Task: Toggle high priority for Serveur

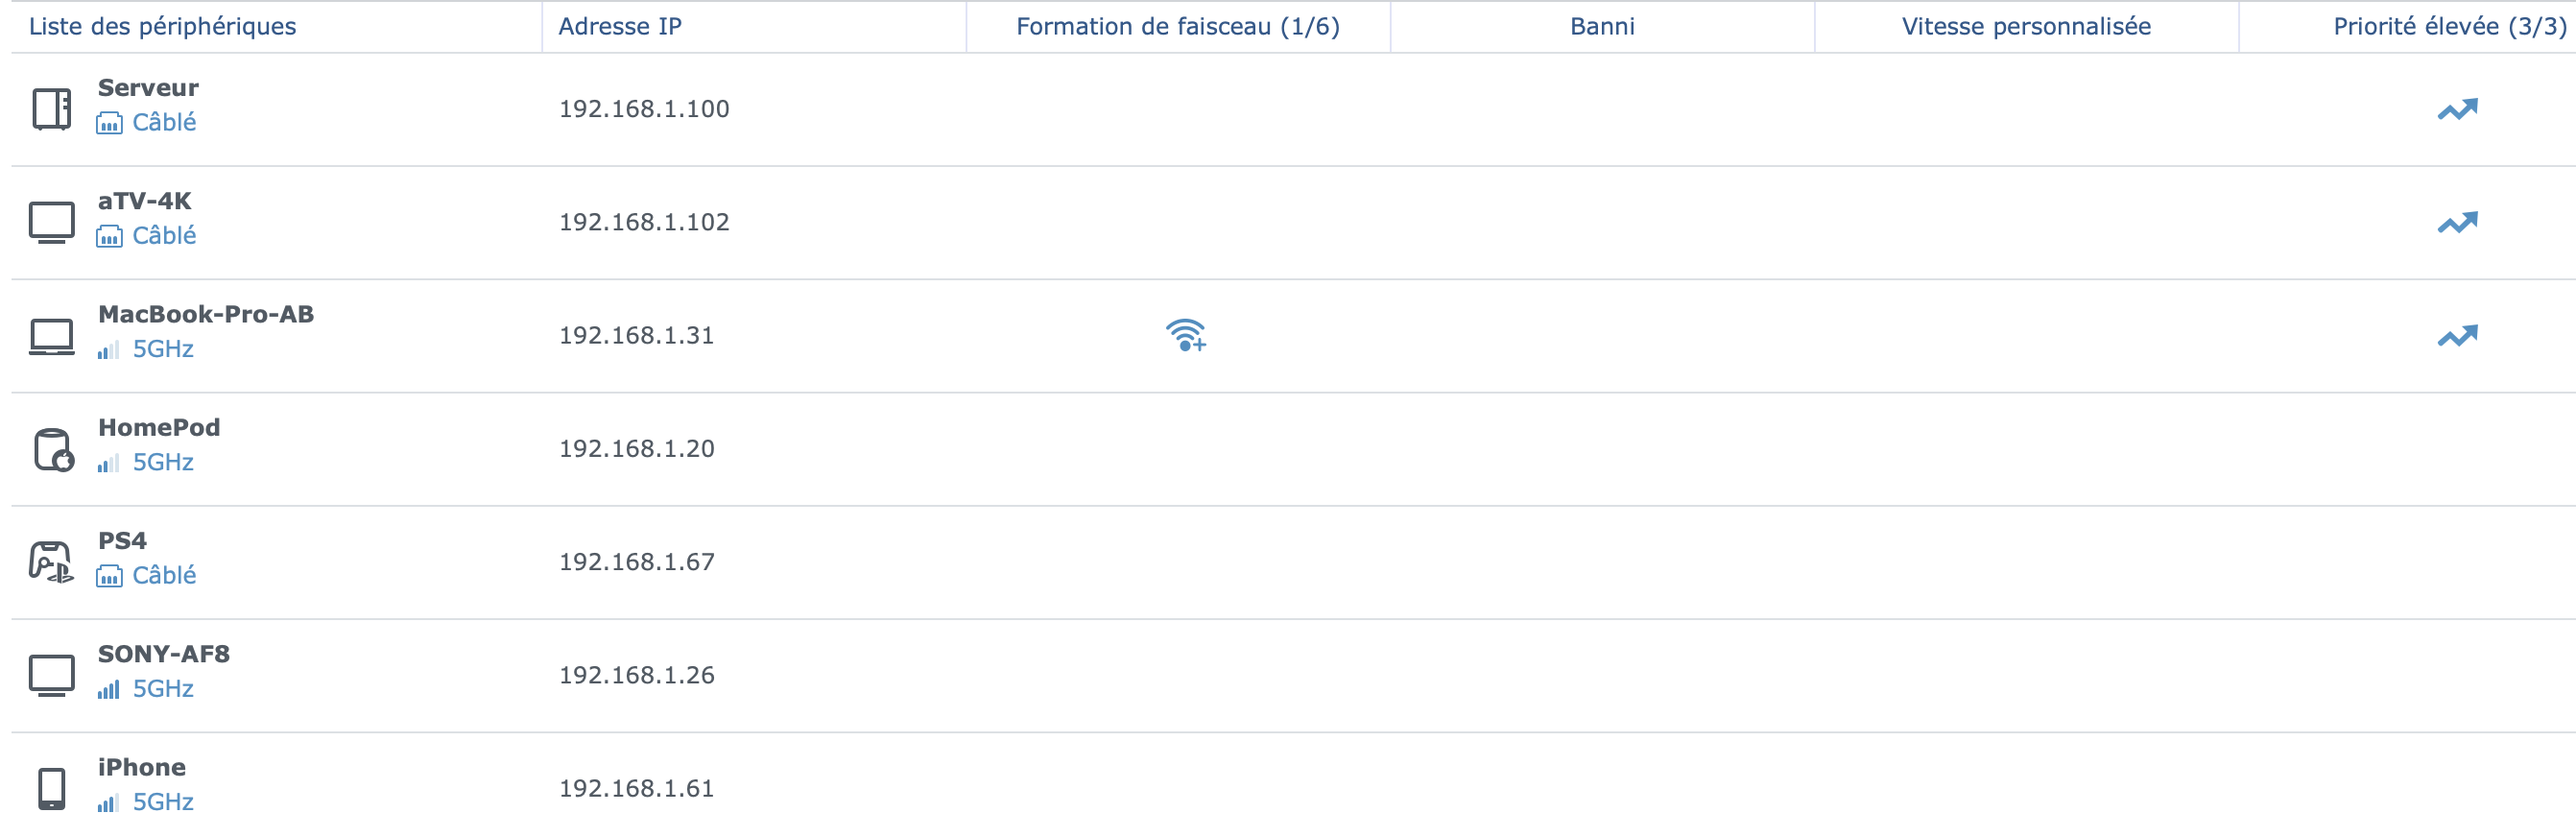Action: tap(2457, 109)
